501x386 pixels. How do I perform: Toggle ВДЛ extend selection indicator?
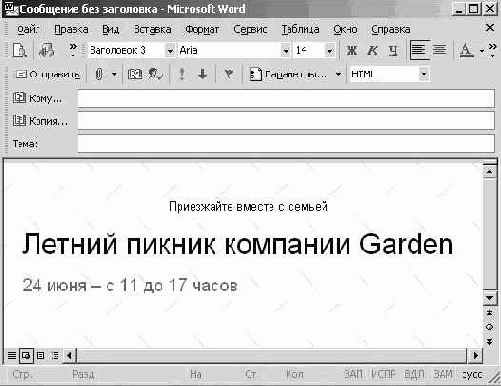click(x=414, y=374)
